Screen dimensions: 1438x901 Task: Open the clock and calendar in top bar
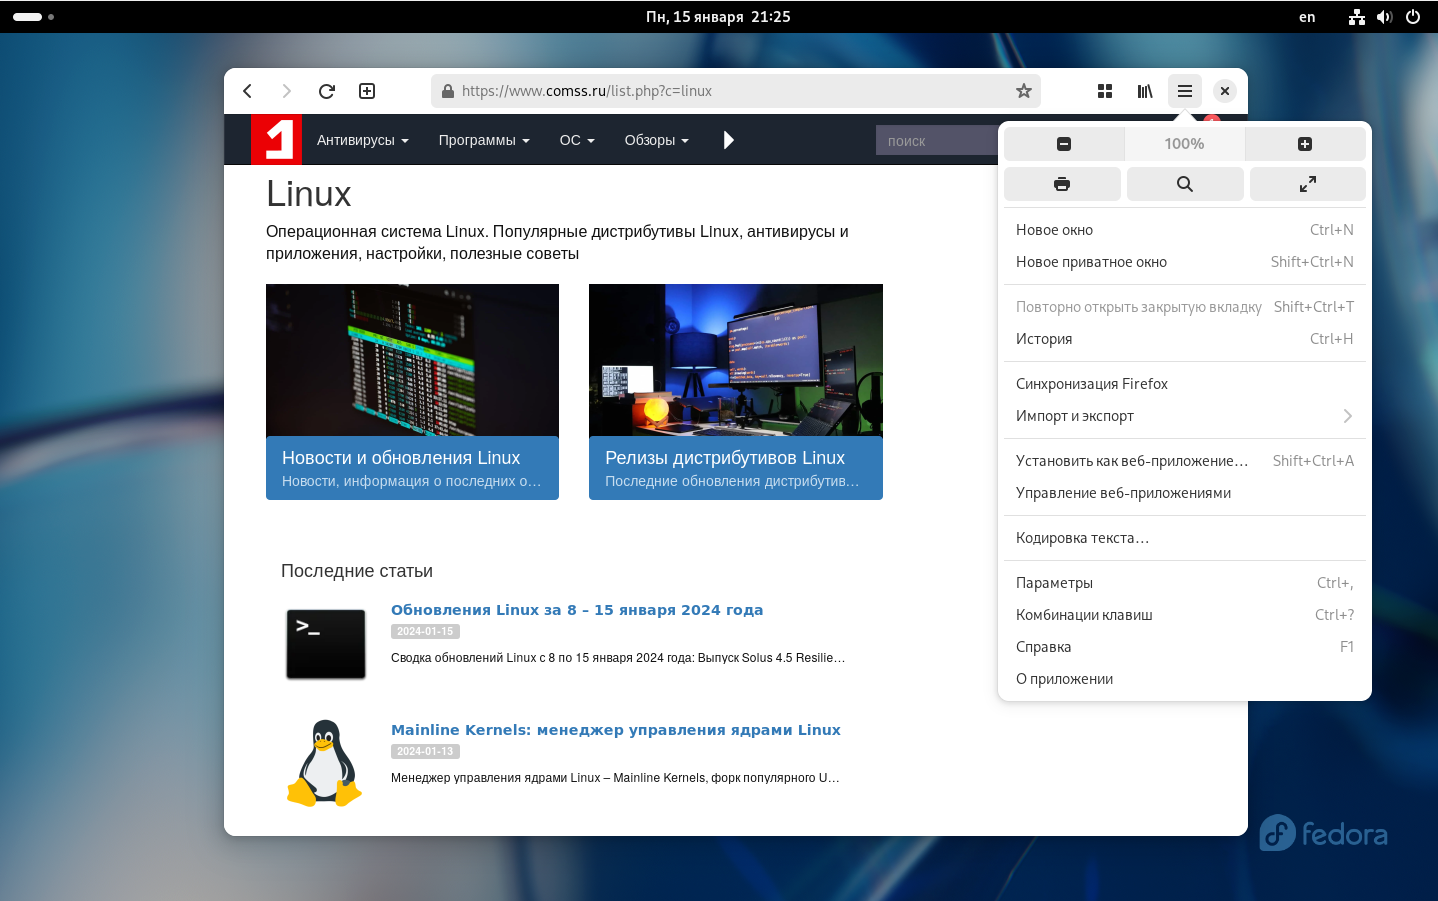click(718, 17)
